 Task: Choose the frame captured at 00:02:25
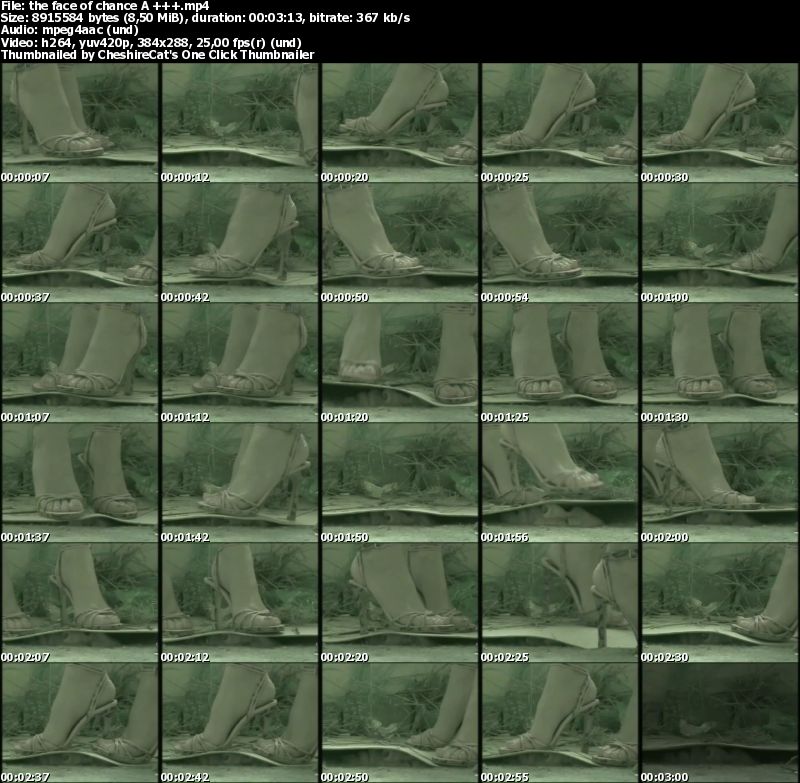coord(560,602)
